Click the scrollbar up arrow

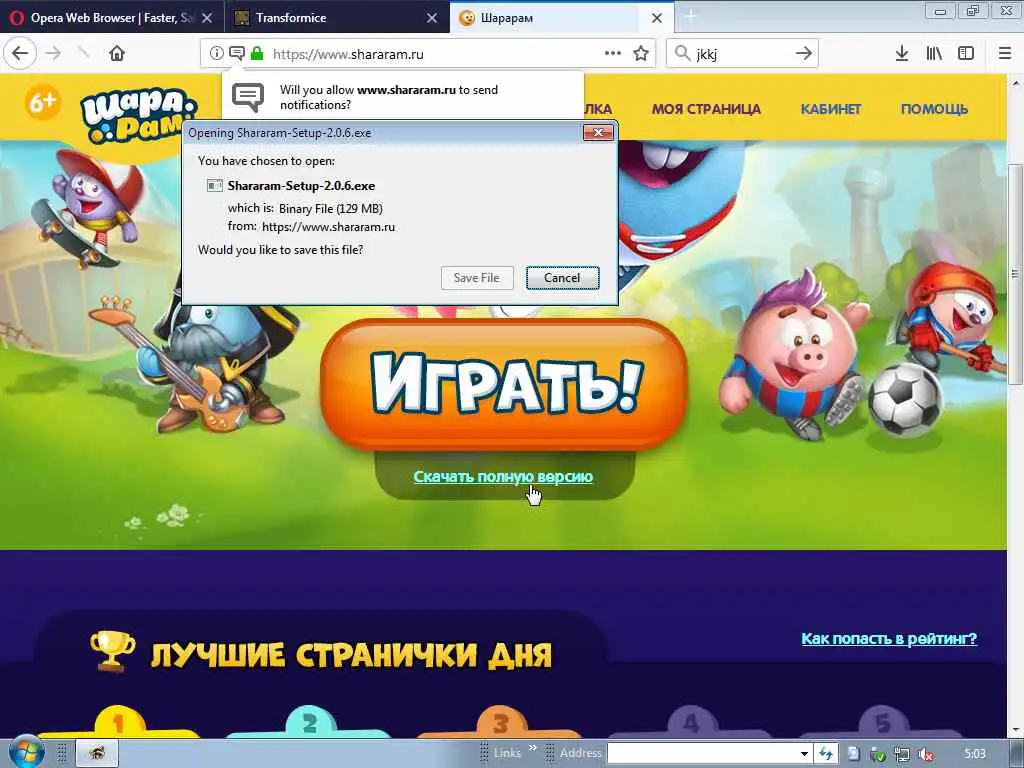[x=1016, y=83]
